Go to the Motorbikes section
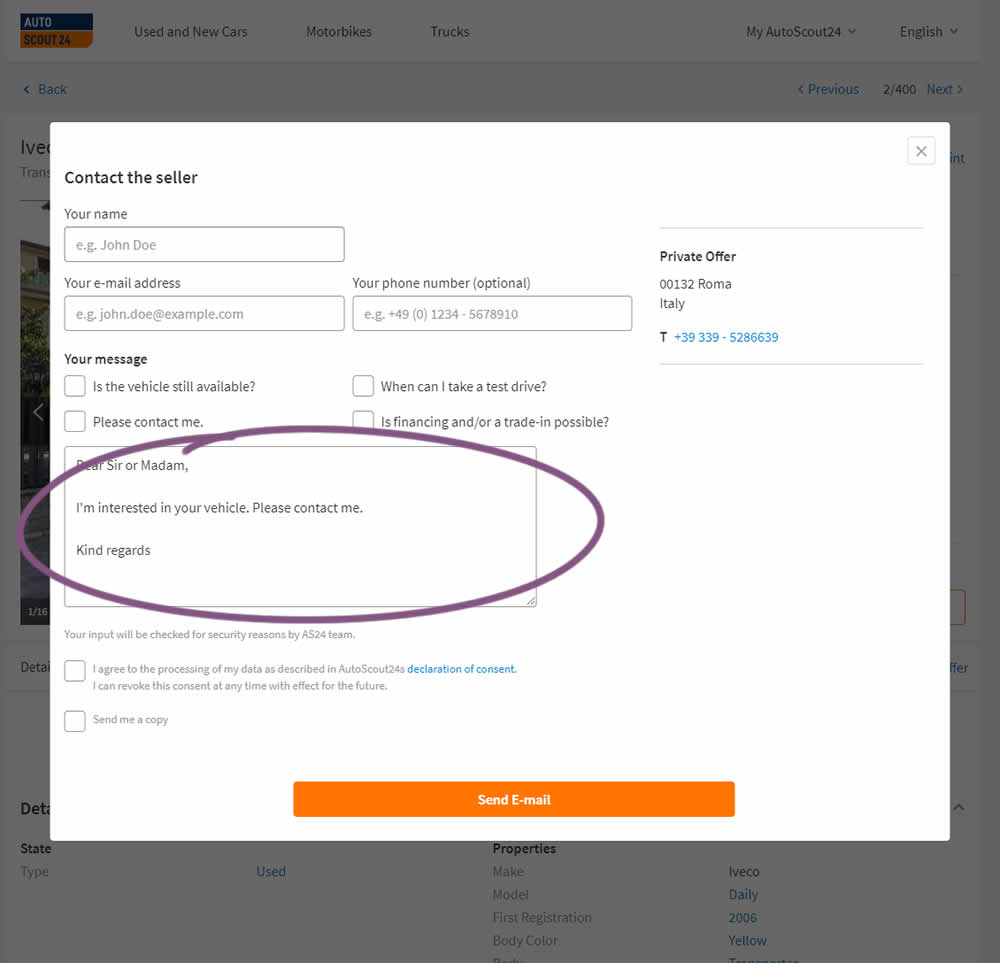The width and height of the screenshot is (1000, 964). (339, 32)
